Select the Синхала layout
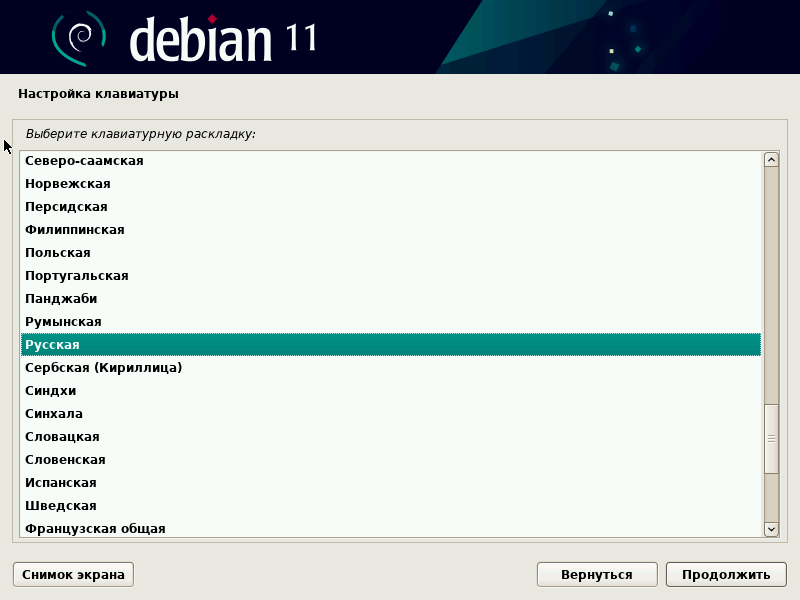This screenshot has height=600, width=800. [x=100, y=413]
